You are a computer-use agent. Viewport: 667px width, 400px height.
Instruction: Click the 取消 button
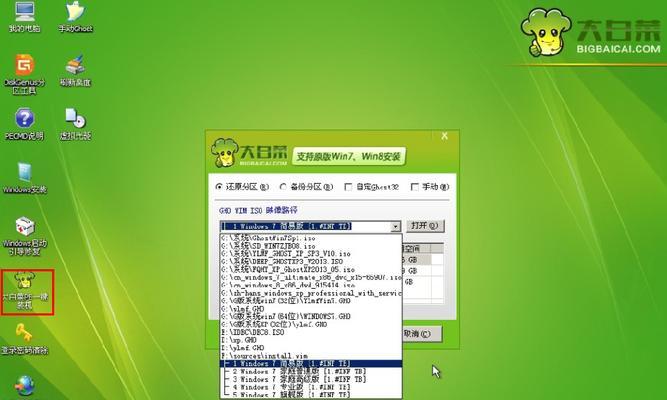(421, 334)
